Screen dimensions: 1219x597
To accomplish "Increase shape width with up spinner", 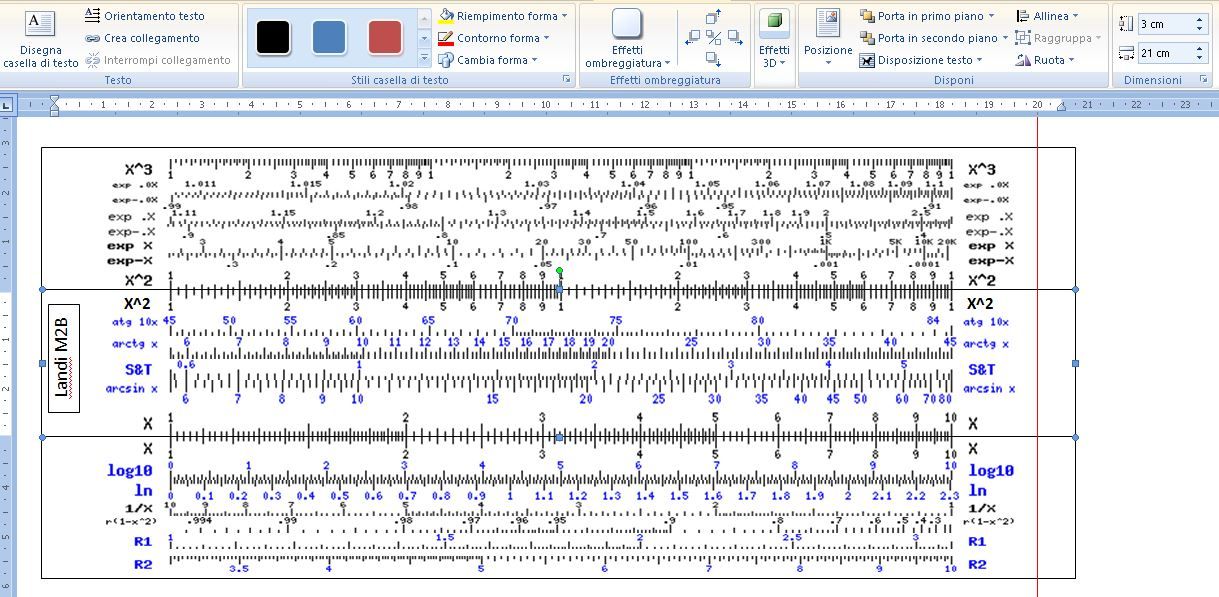I will (1200, 48).
